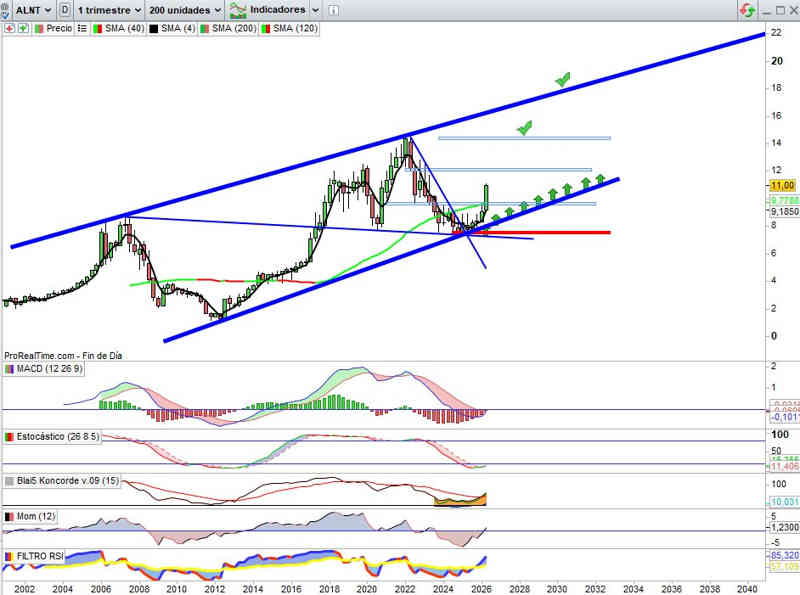This screenshot has height=595, width=800.
Task: Click the green plus icon beside Precio
Action: click(x=23, y=29)
